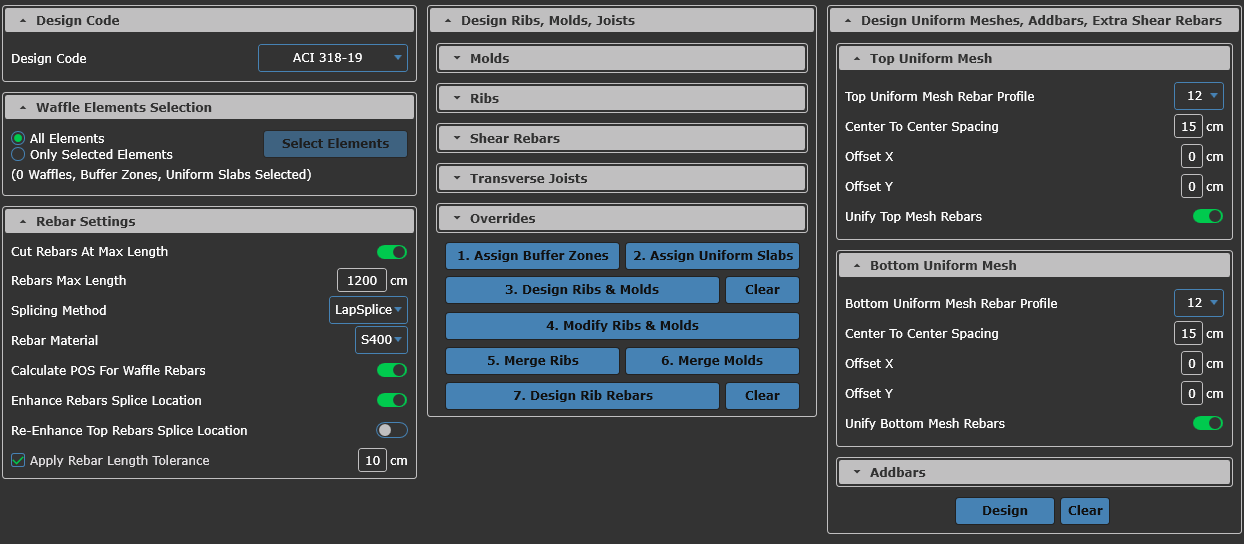Toggle Cut Rebars At Max Length switch

[391, 252]
